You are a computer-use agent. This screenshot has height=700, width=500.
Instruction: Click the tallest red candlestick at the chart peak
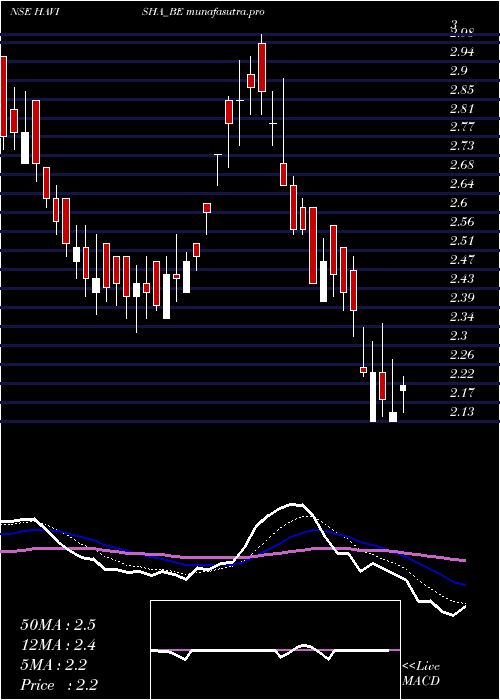(x=262, y=67)
